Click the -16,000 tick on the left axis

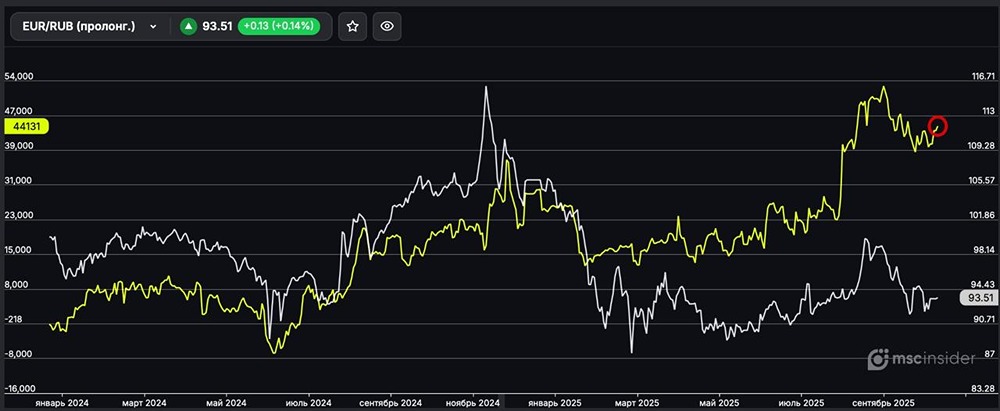20,389
